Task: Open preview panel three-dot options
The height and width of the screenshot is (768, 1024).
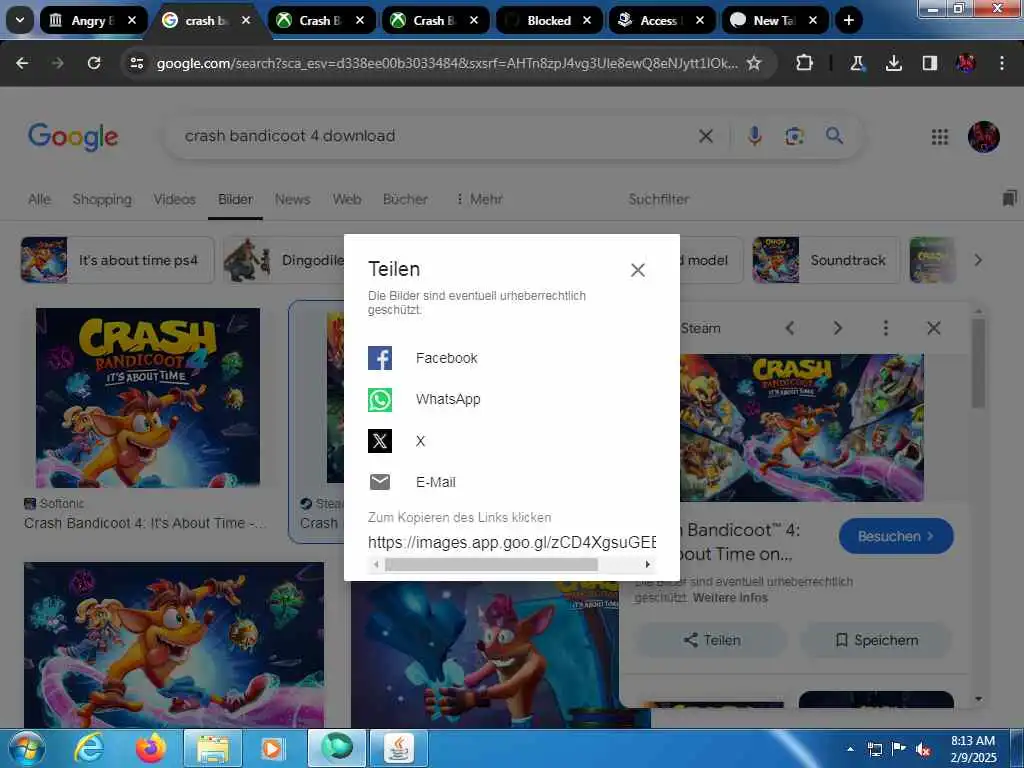Action: [x=886, y=328]
